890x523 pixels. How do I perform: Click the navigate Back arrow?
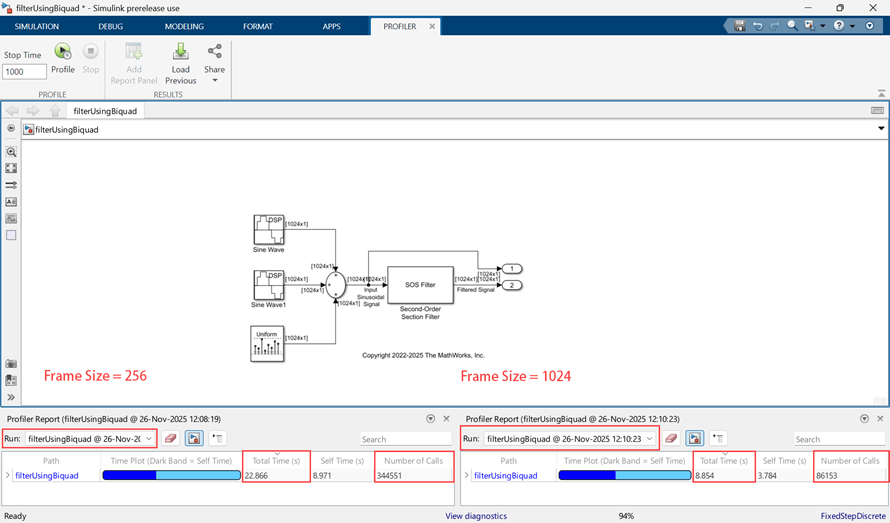click(12, 111)
